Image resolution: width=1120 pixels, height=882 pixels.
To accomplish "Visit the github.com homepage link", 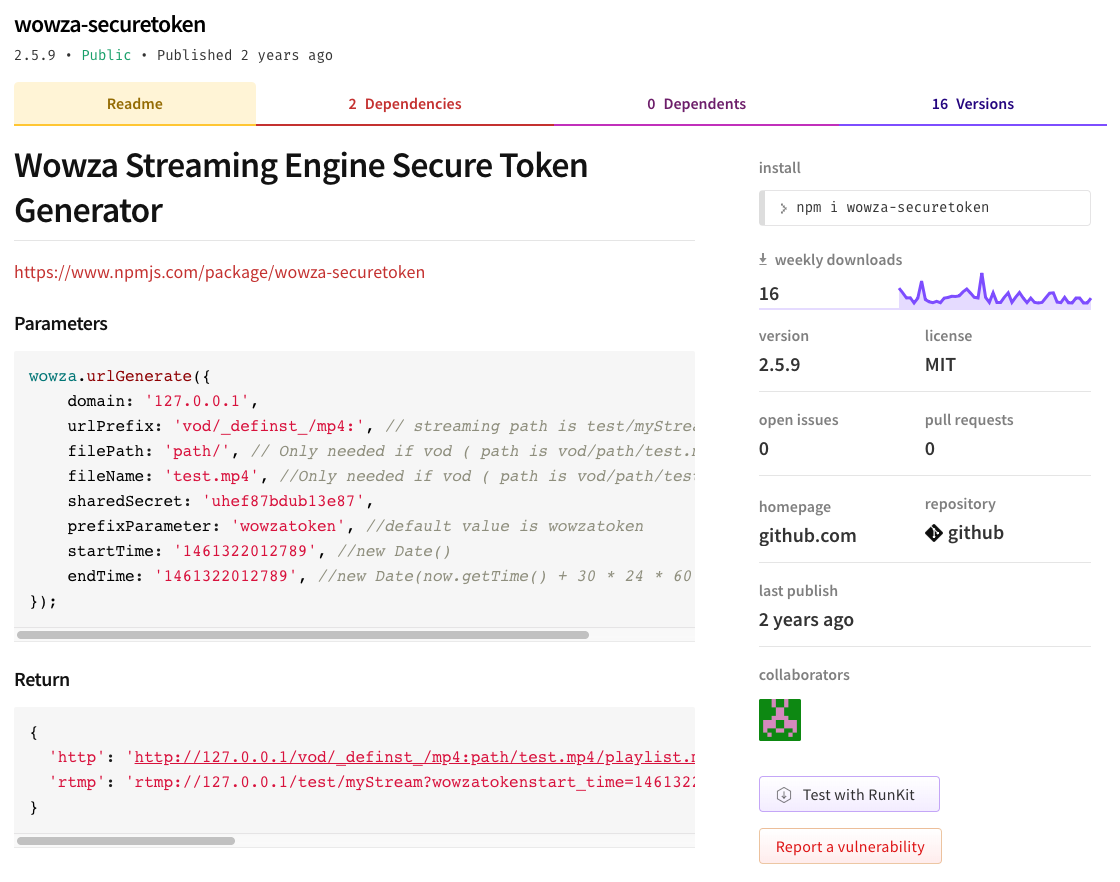I will click(807, 535).
